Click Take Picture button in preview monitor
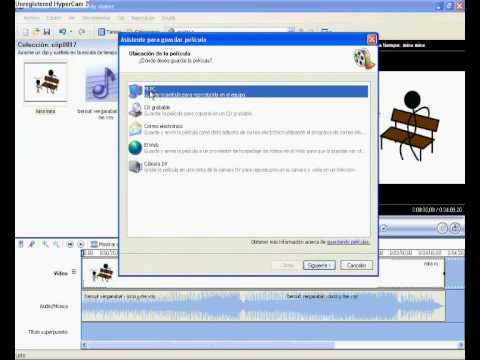This screenshot has height=360, width=480. pos(455,228)
